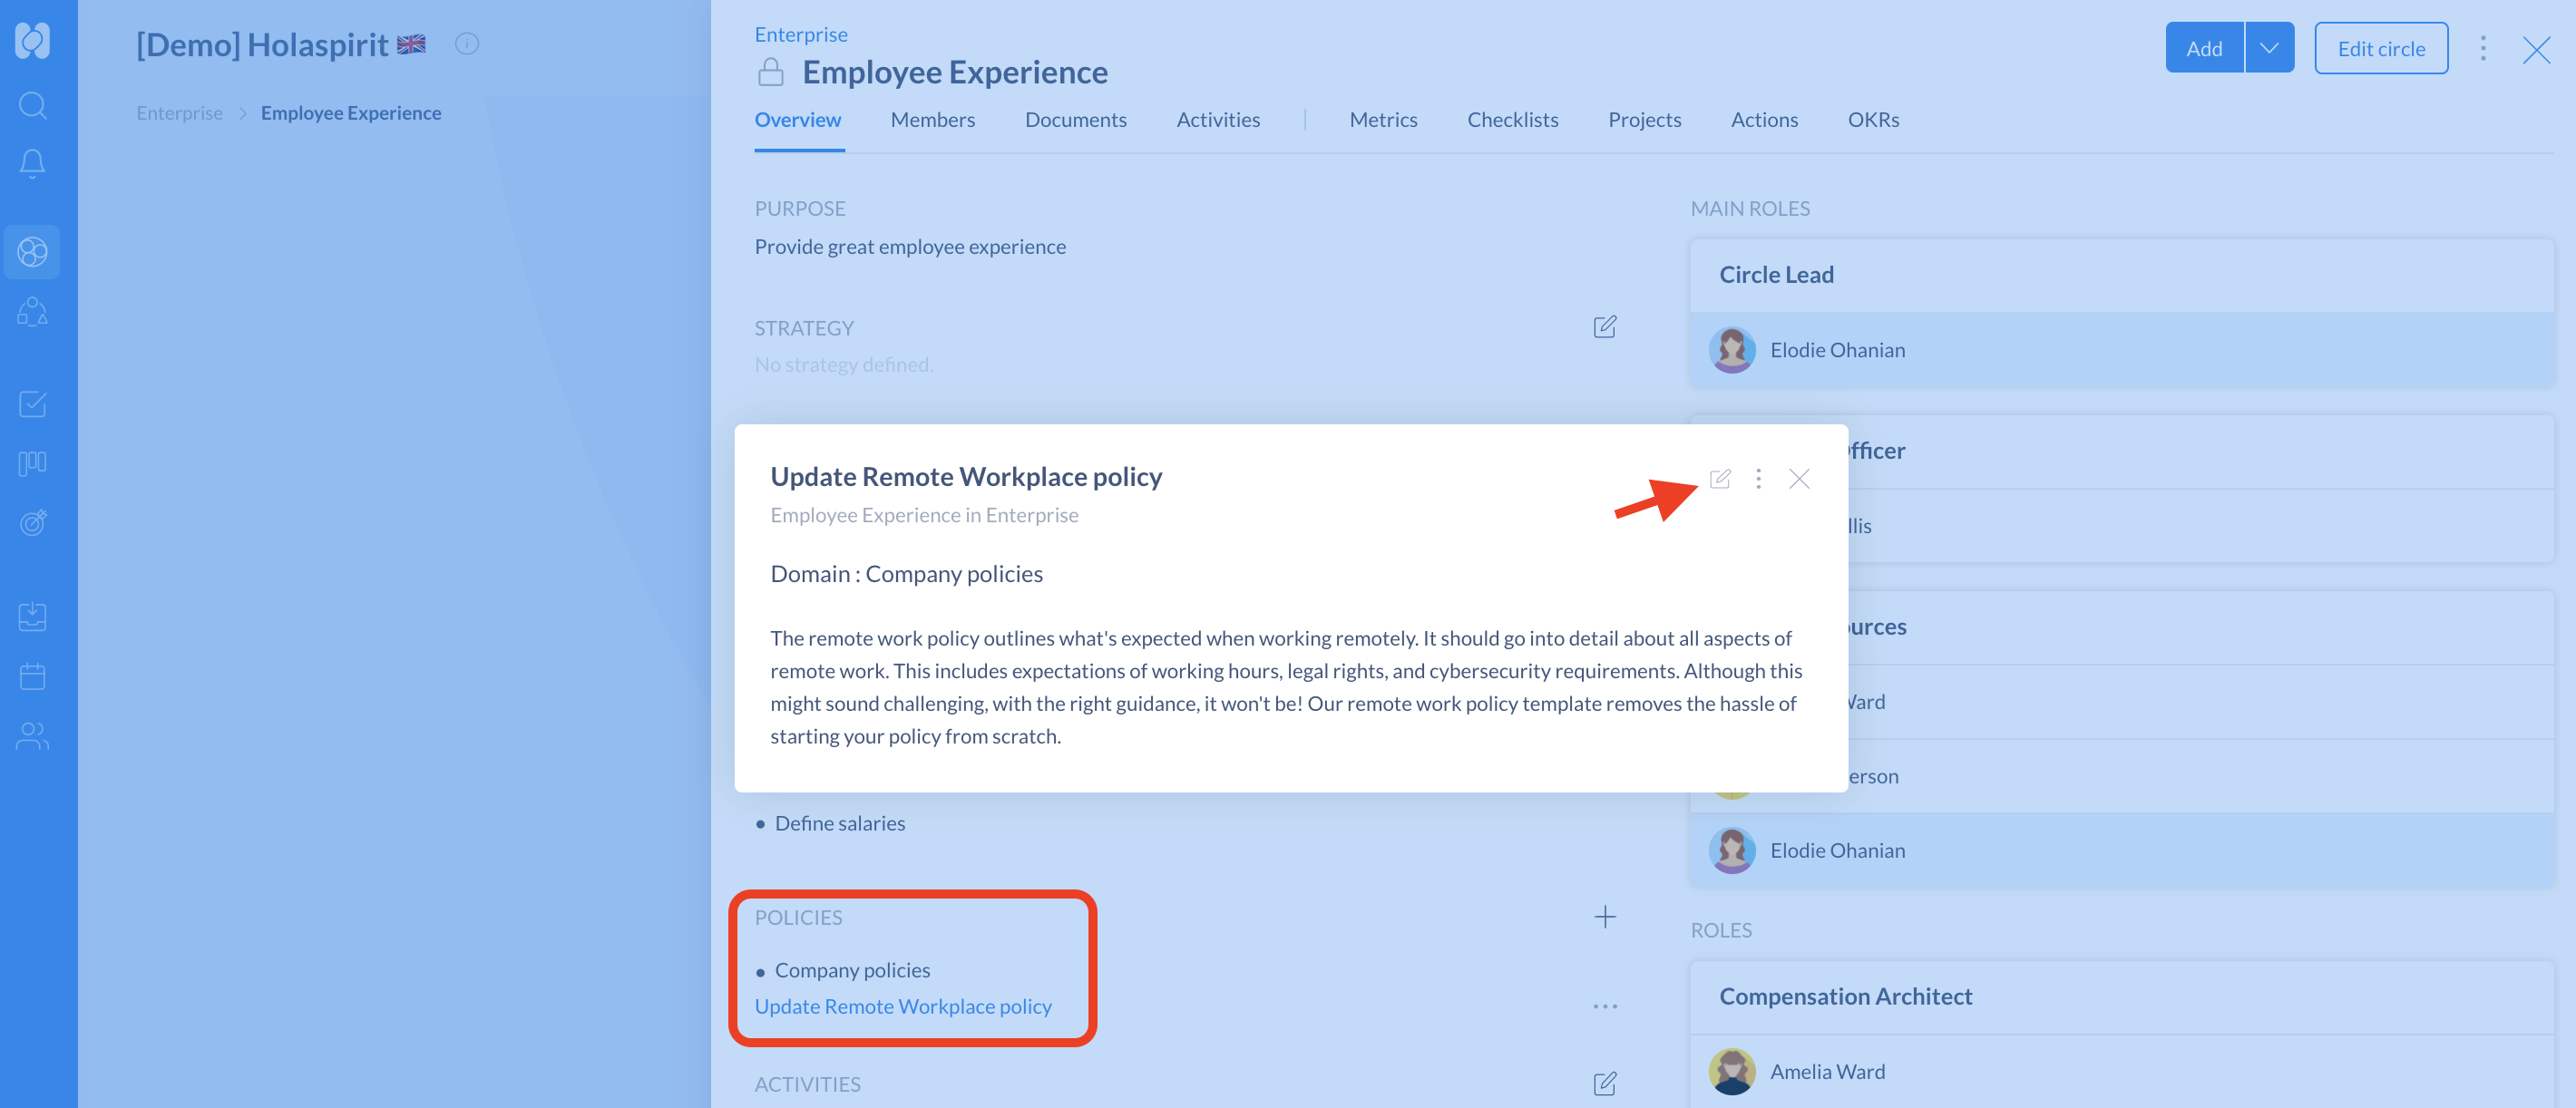Open the search icon in sidebar
Viewport: 2576px width, 1108px height.
click(32, 105)
